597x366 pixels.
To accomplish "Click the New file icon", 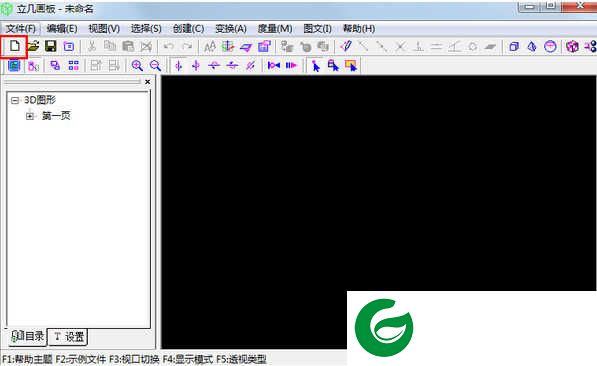I will pyautogui.click(x=14, y=46).
